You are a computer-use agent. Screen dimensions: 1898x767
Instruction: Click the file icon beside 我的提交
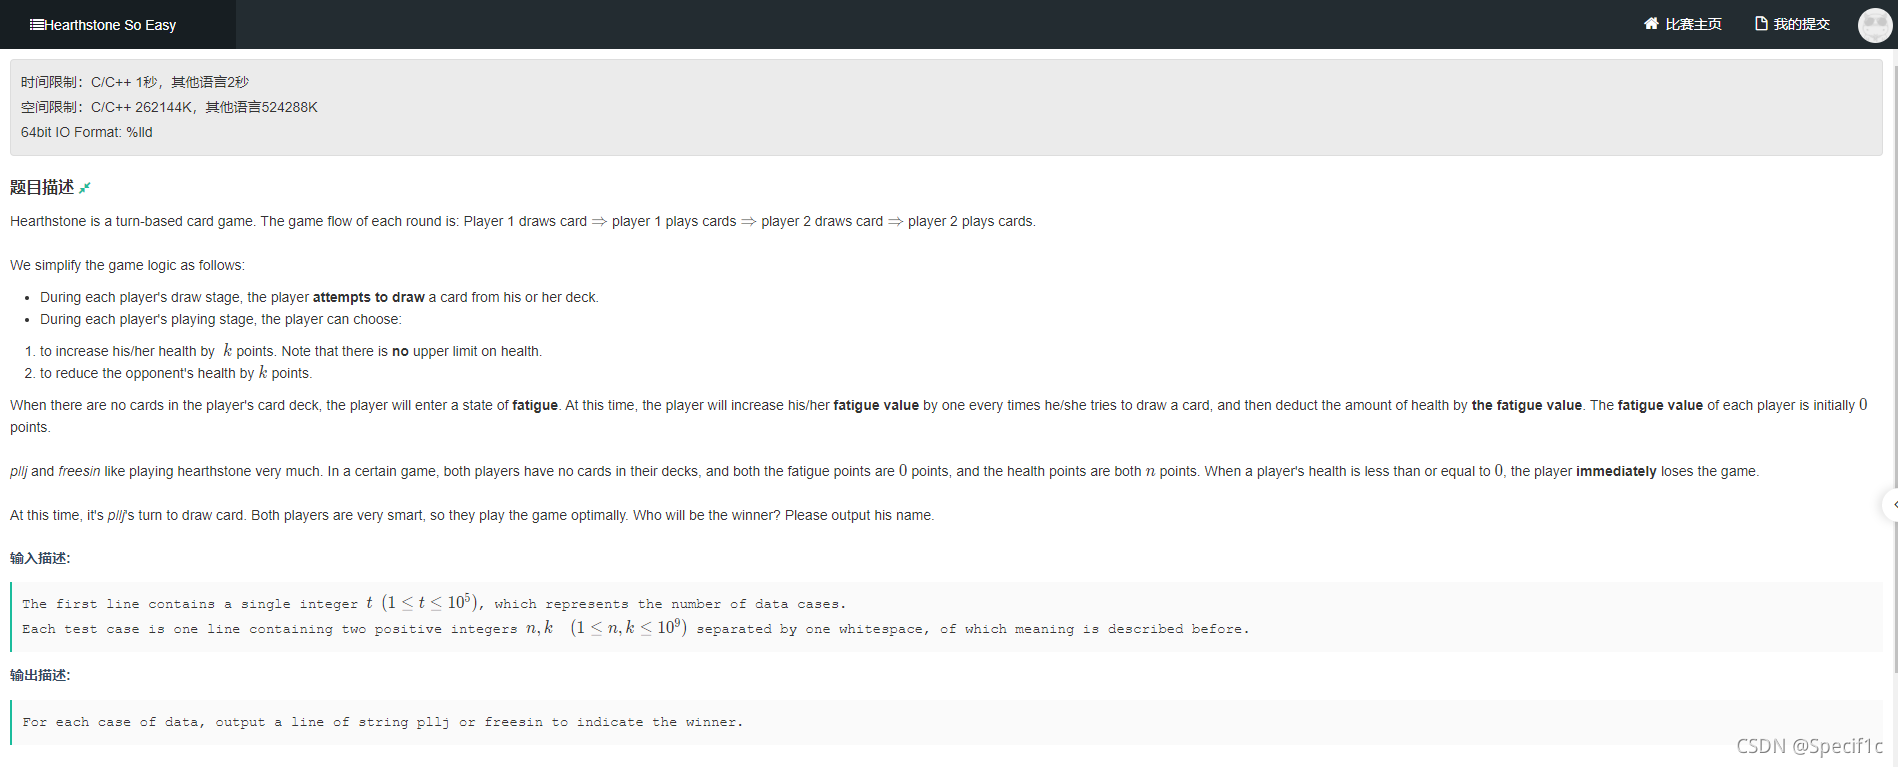(x=1761, y=24)
